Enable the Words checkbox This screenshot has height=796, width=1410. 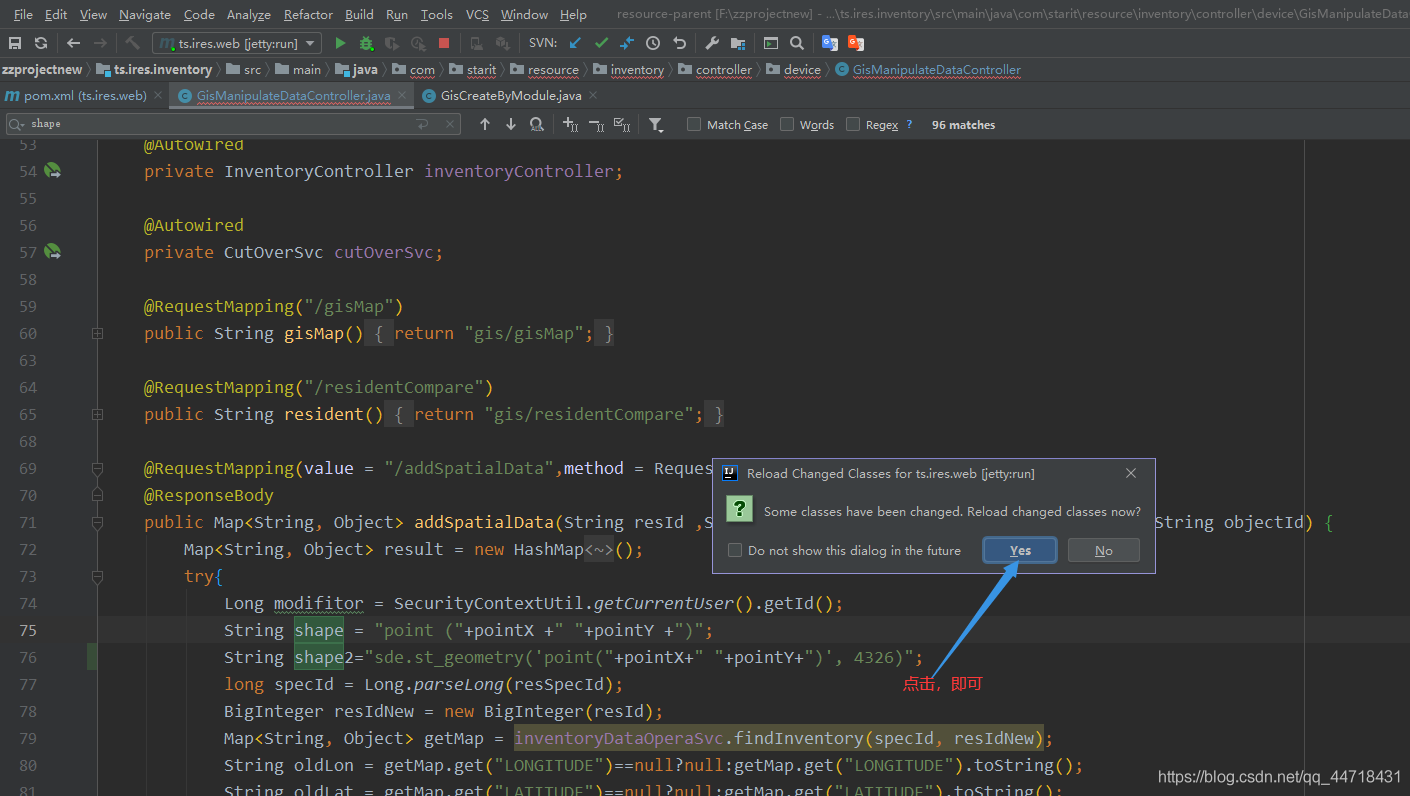coord(787,125)
